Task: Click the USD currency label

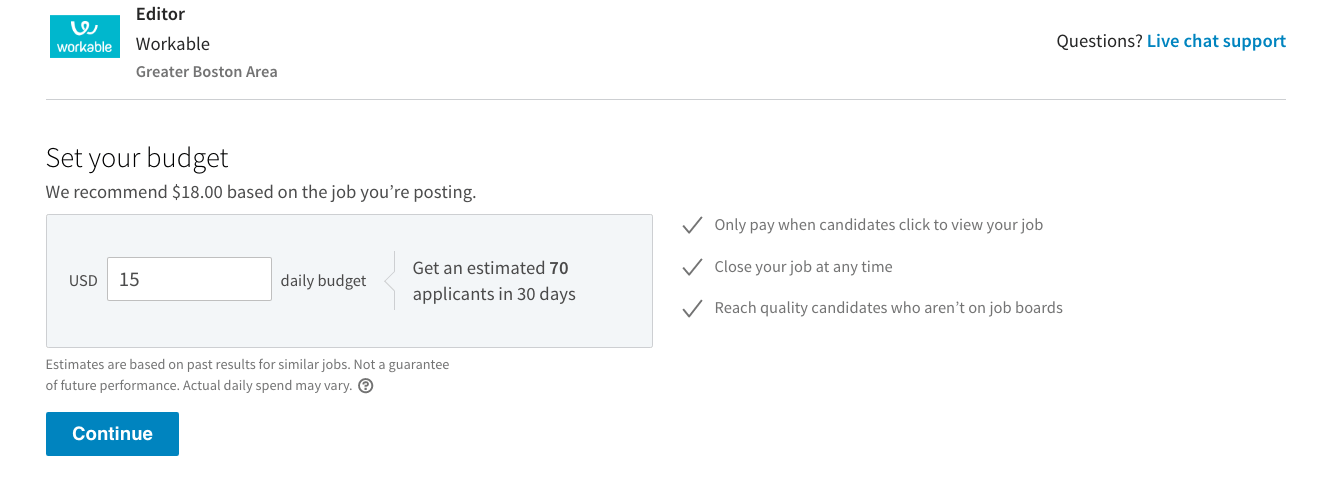Action: pos(83,281)
